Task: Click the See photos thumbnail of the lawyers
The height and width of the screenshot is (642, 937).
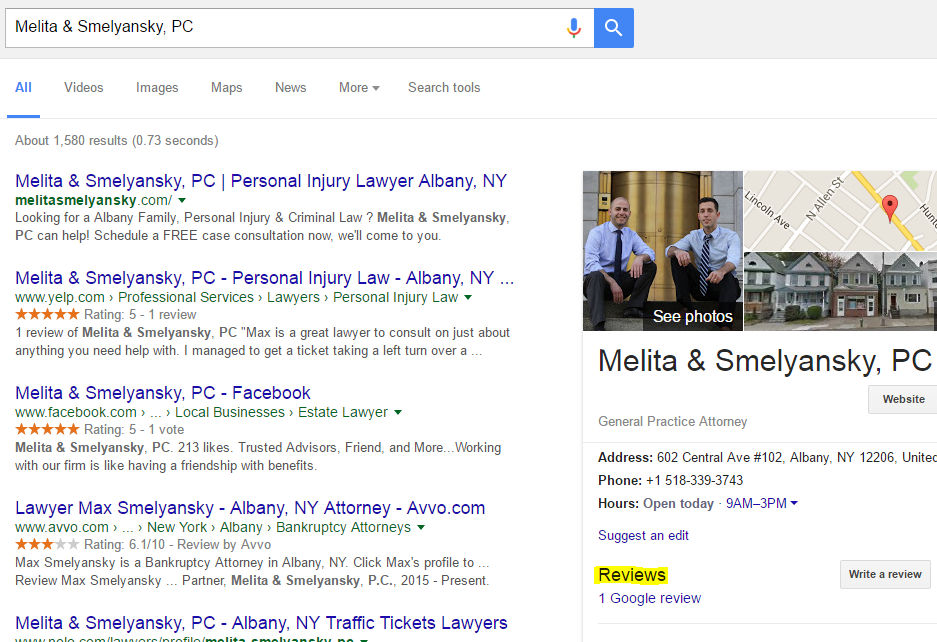Action: pos(663,250)
